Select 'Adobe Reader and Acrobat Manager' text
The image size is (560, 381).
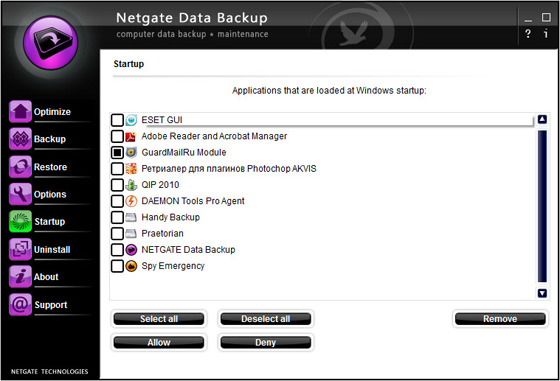coord(214,136)
